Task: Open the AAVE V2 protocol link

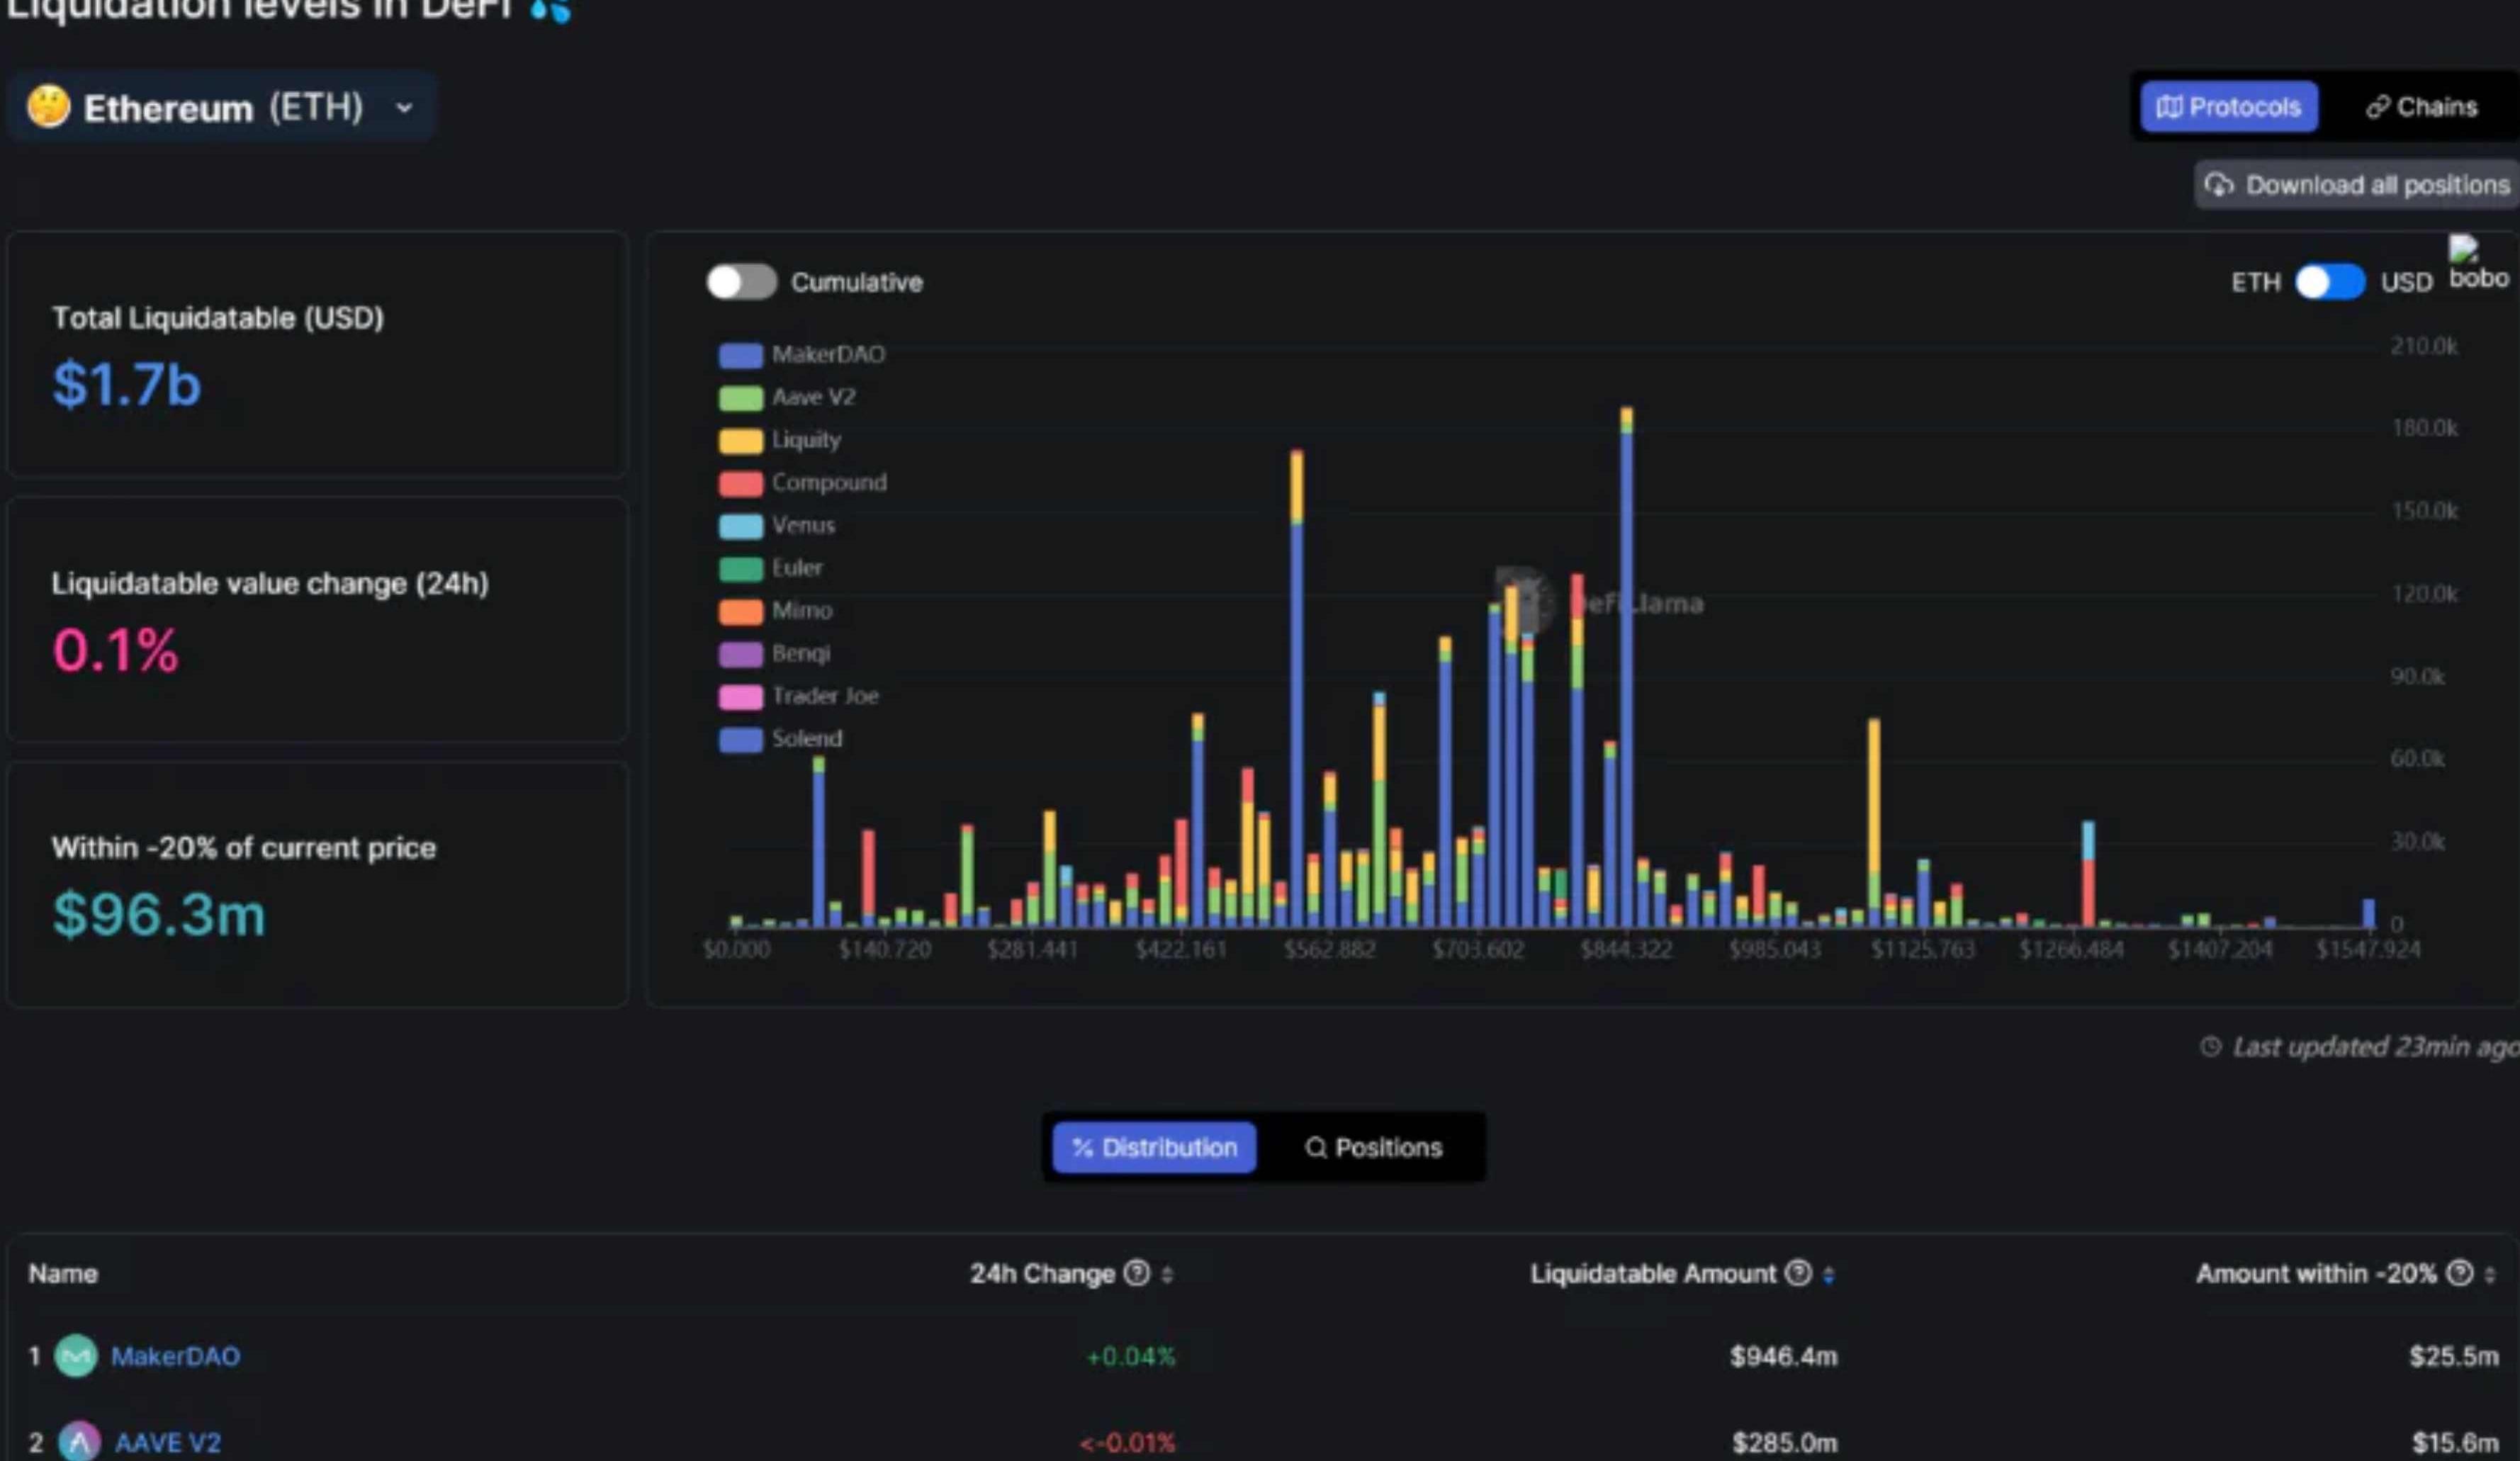Action: coord(167,1442)
